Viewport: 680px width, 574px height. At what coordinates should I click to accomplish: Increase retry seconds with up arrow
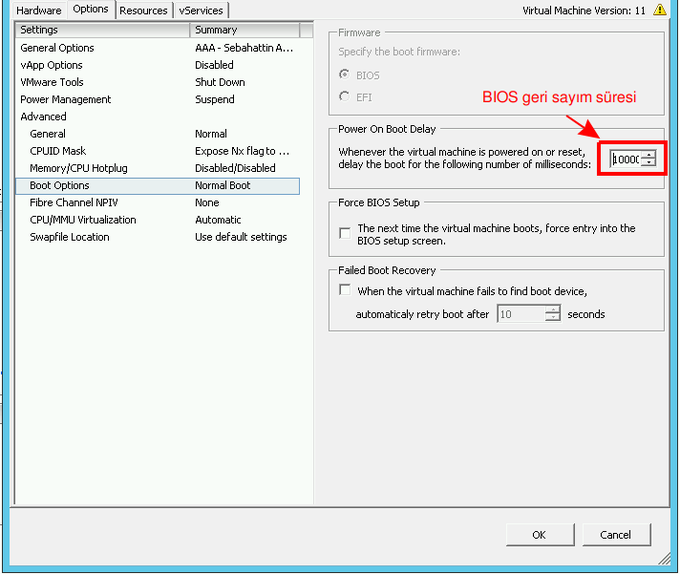552,309
